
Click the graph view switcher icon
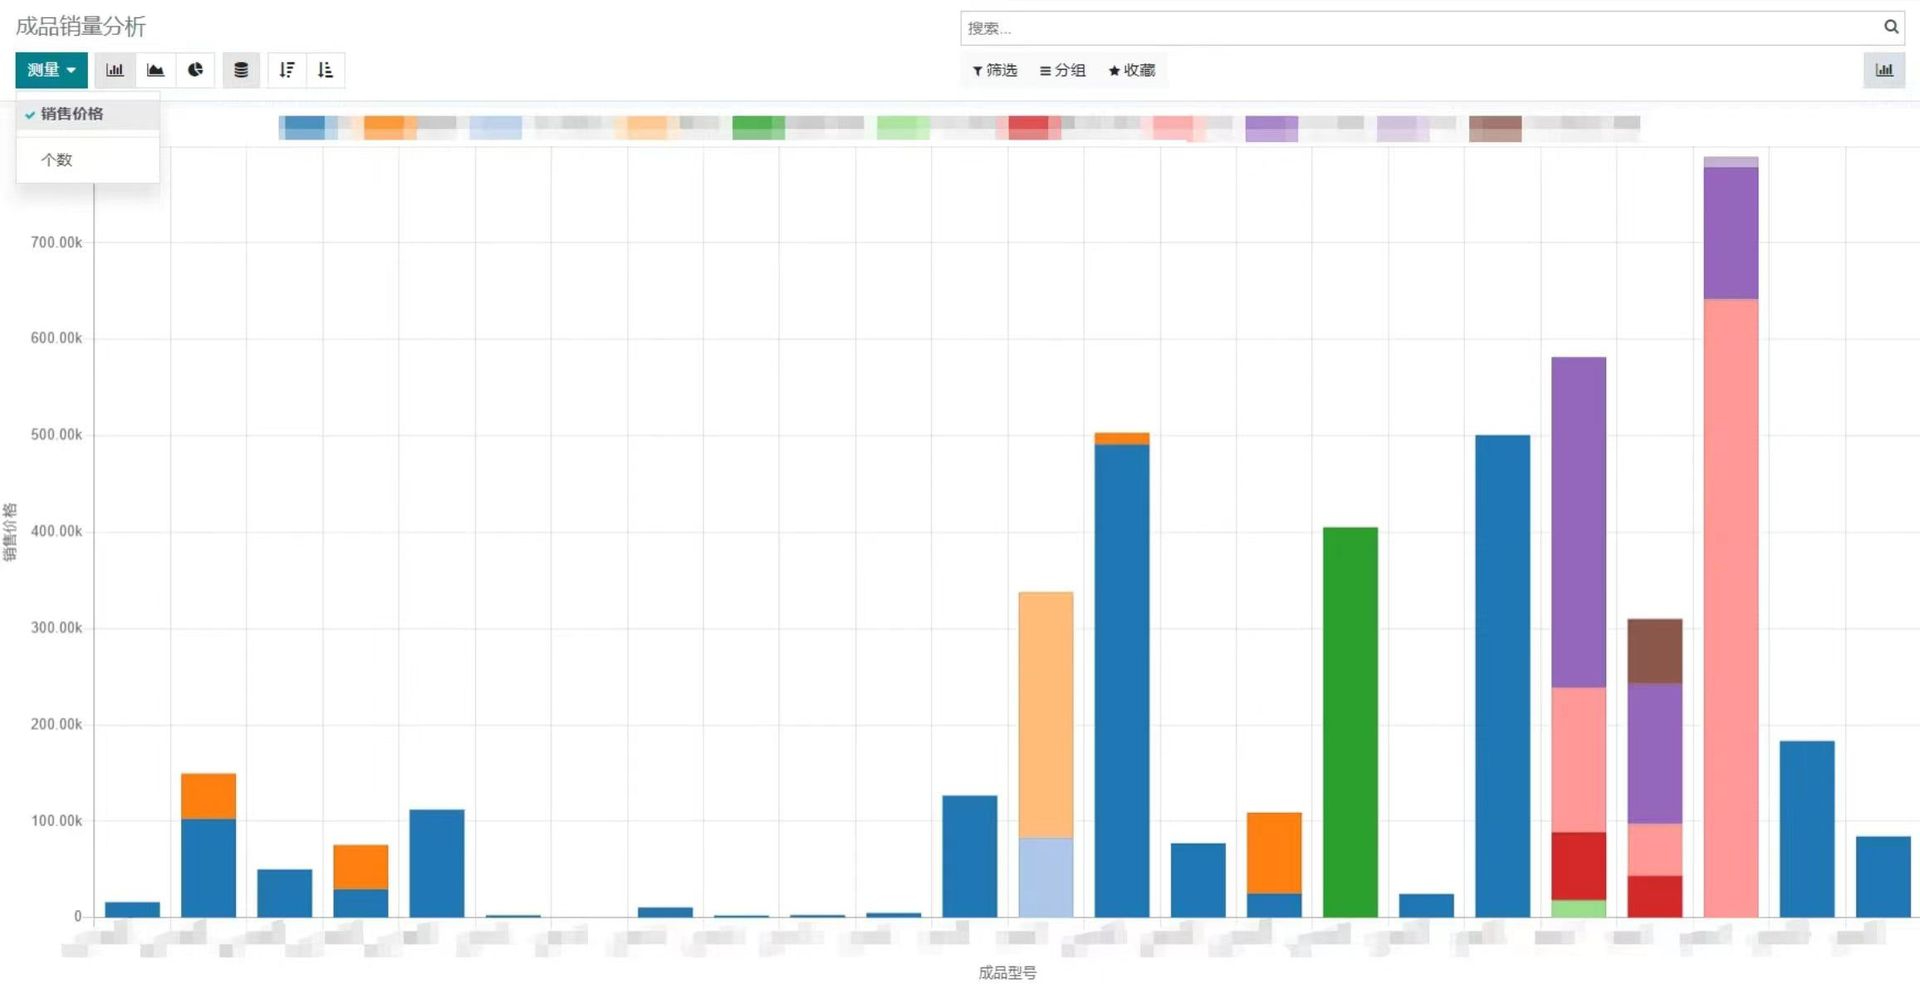coord(1883,70)
